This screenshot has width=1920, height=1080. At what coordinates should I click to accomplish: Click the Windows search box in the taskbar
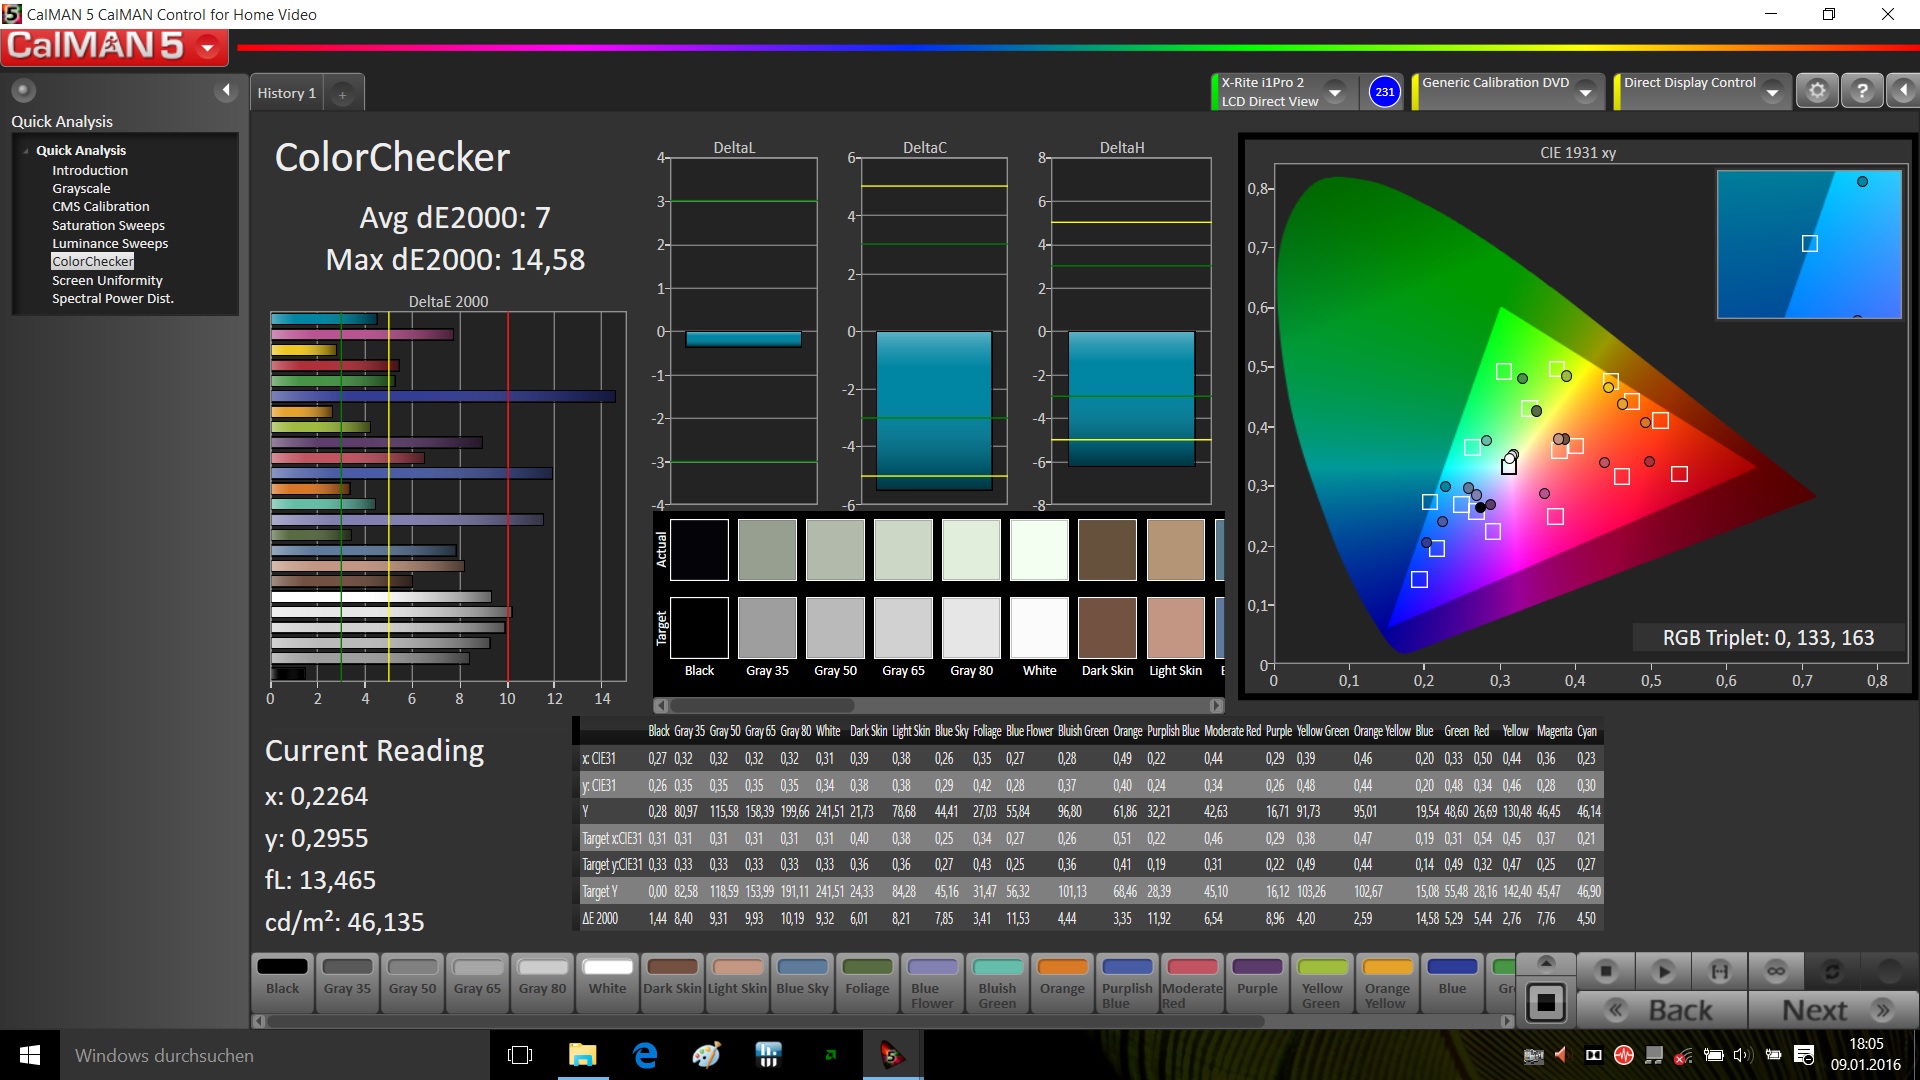point(270,1055)
